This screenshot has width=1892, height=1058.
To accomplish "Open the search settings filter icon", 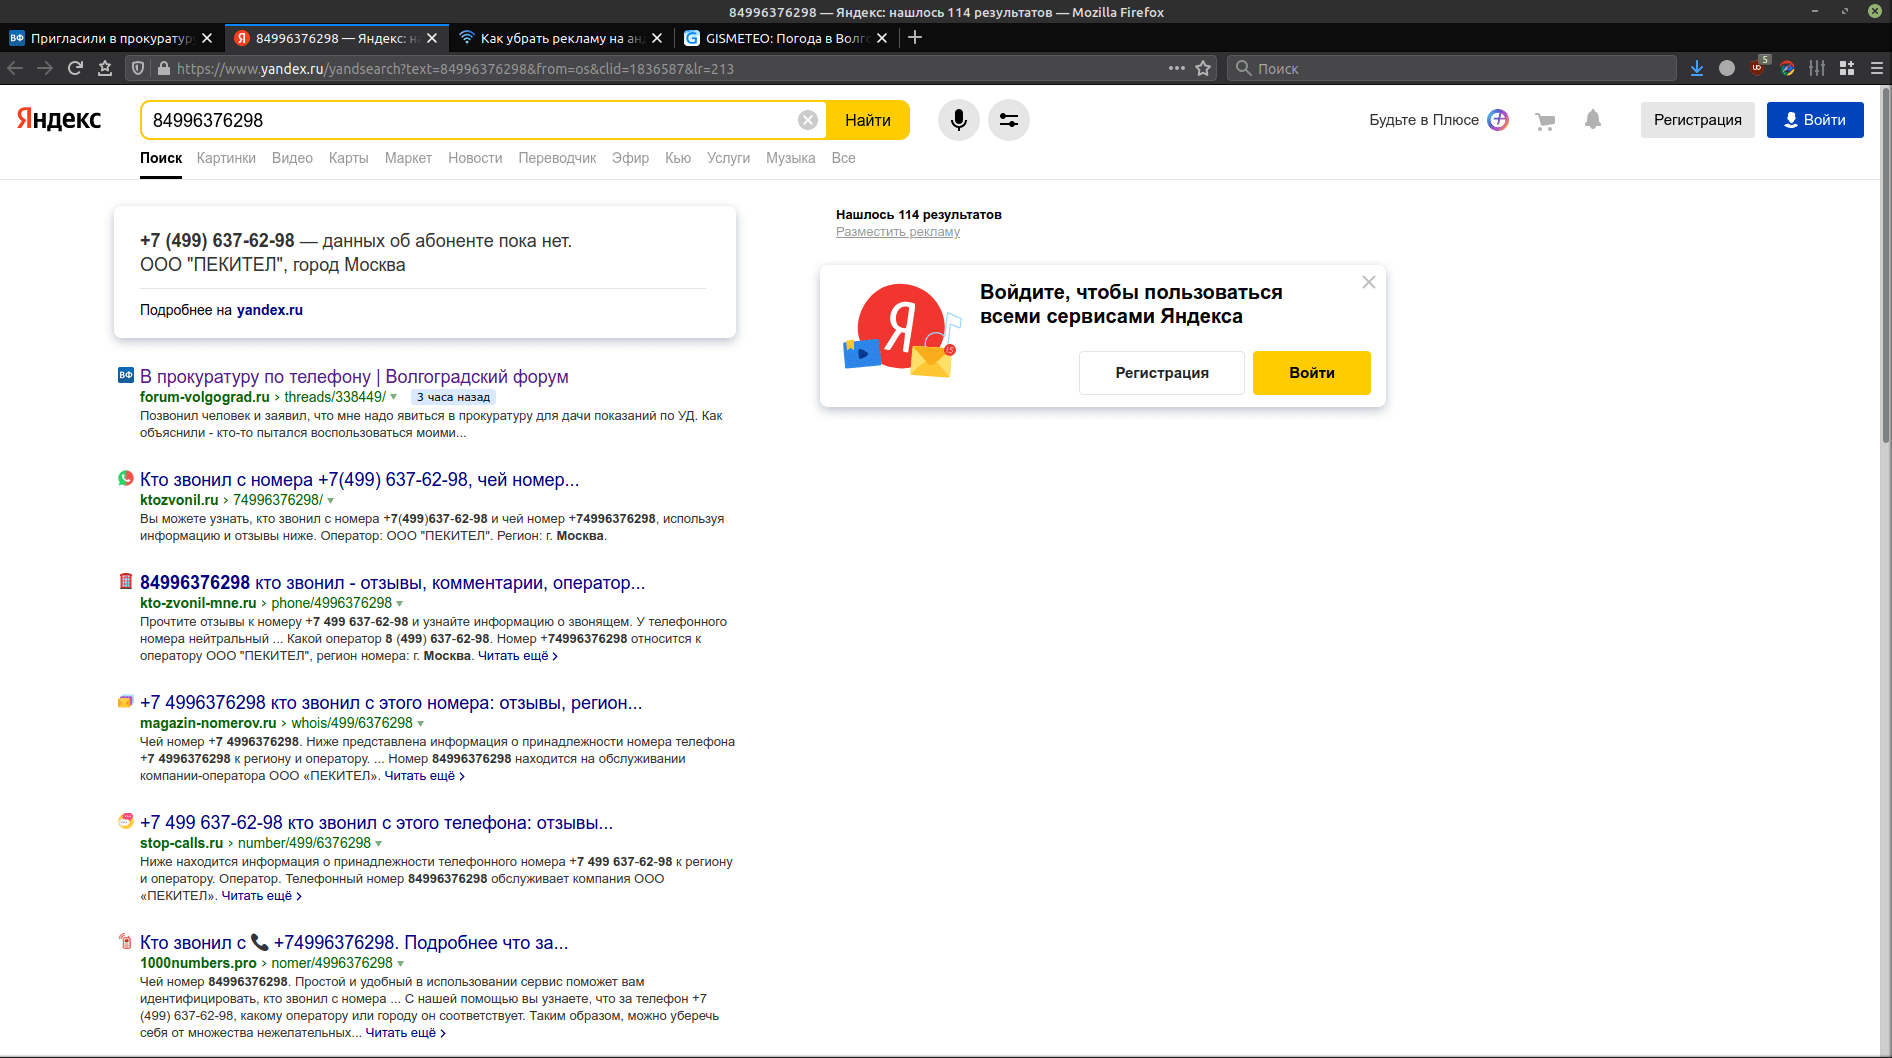I will click(1009, 120).
